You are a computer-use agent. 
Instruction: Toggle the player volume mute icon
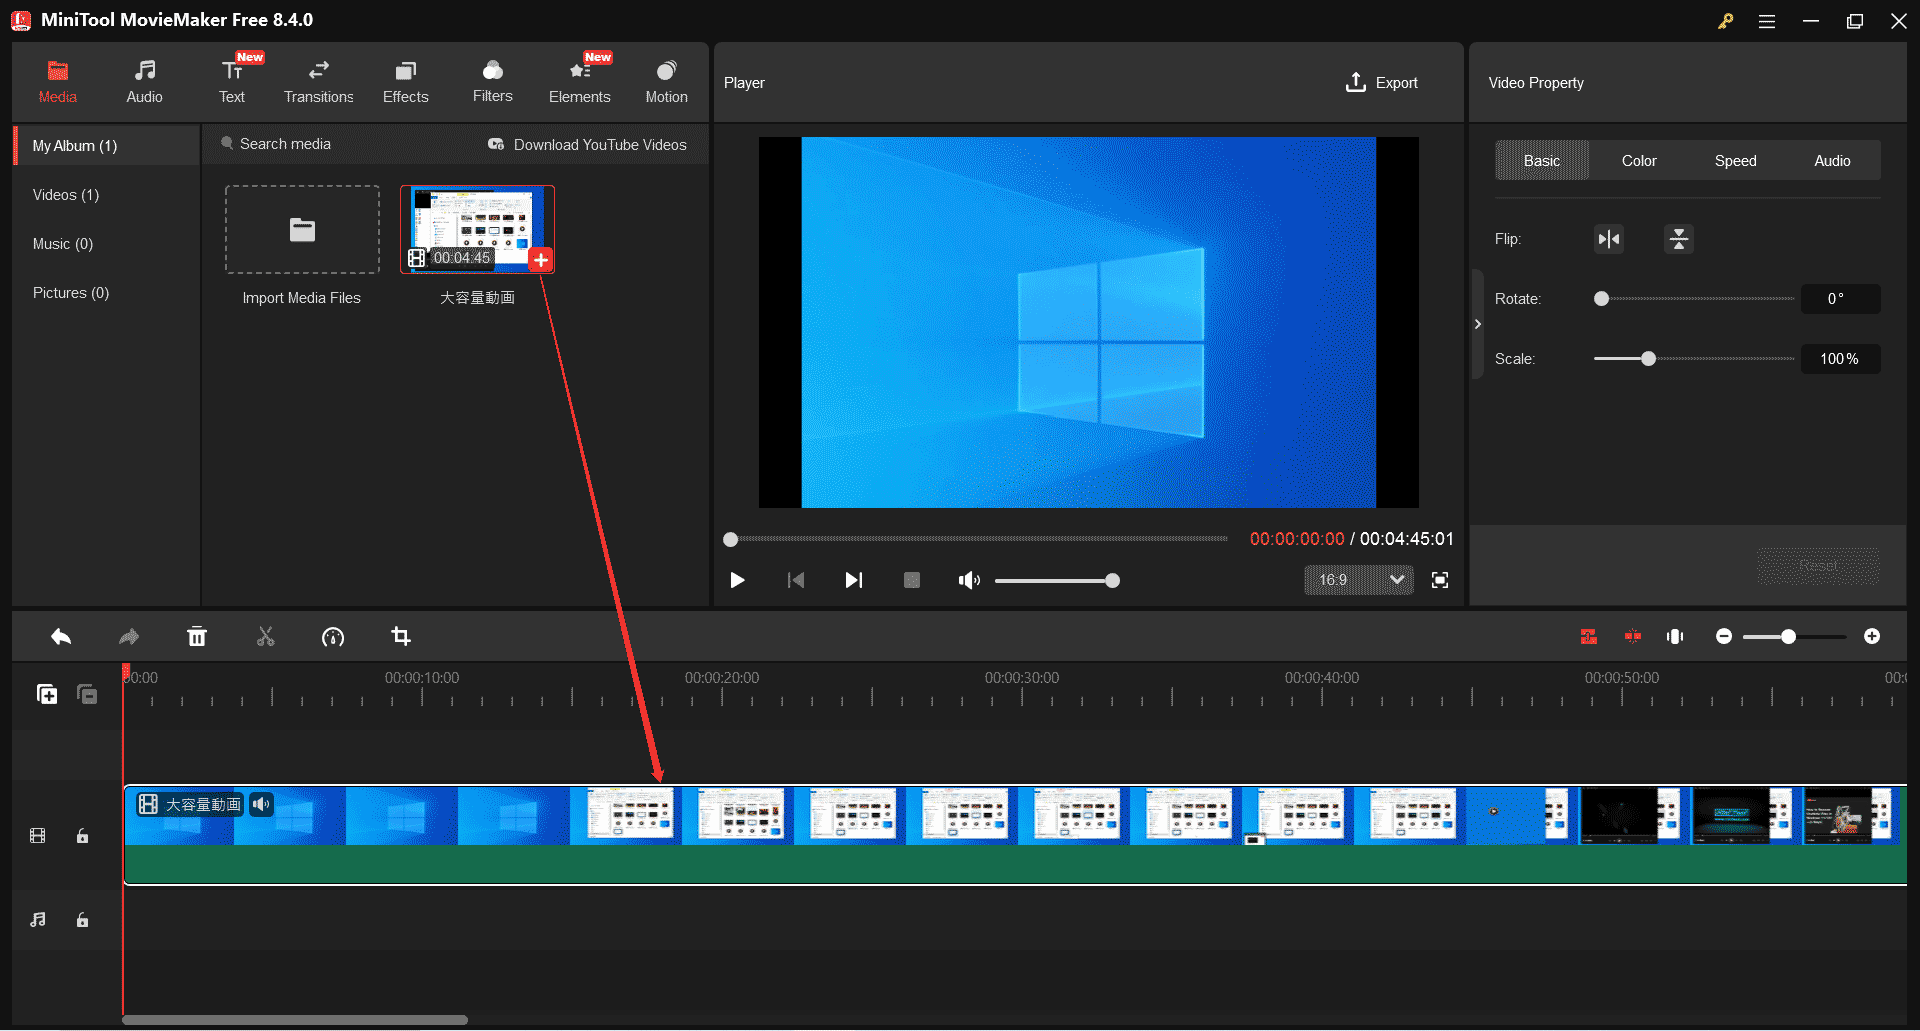pos(968,580)
